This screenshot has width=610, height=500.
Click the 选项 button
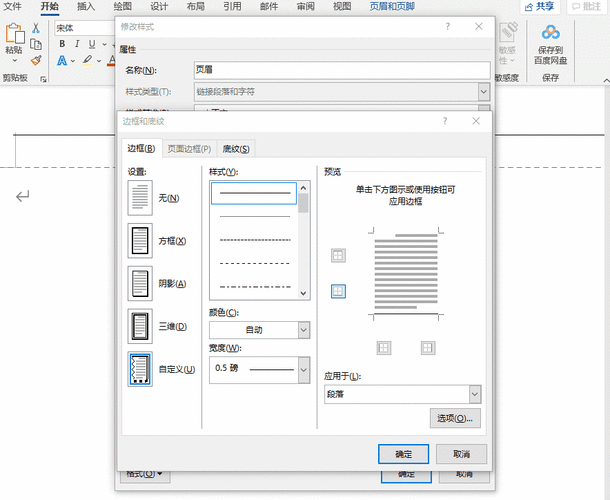(x=455, y=418)
